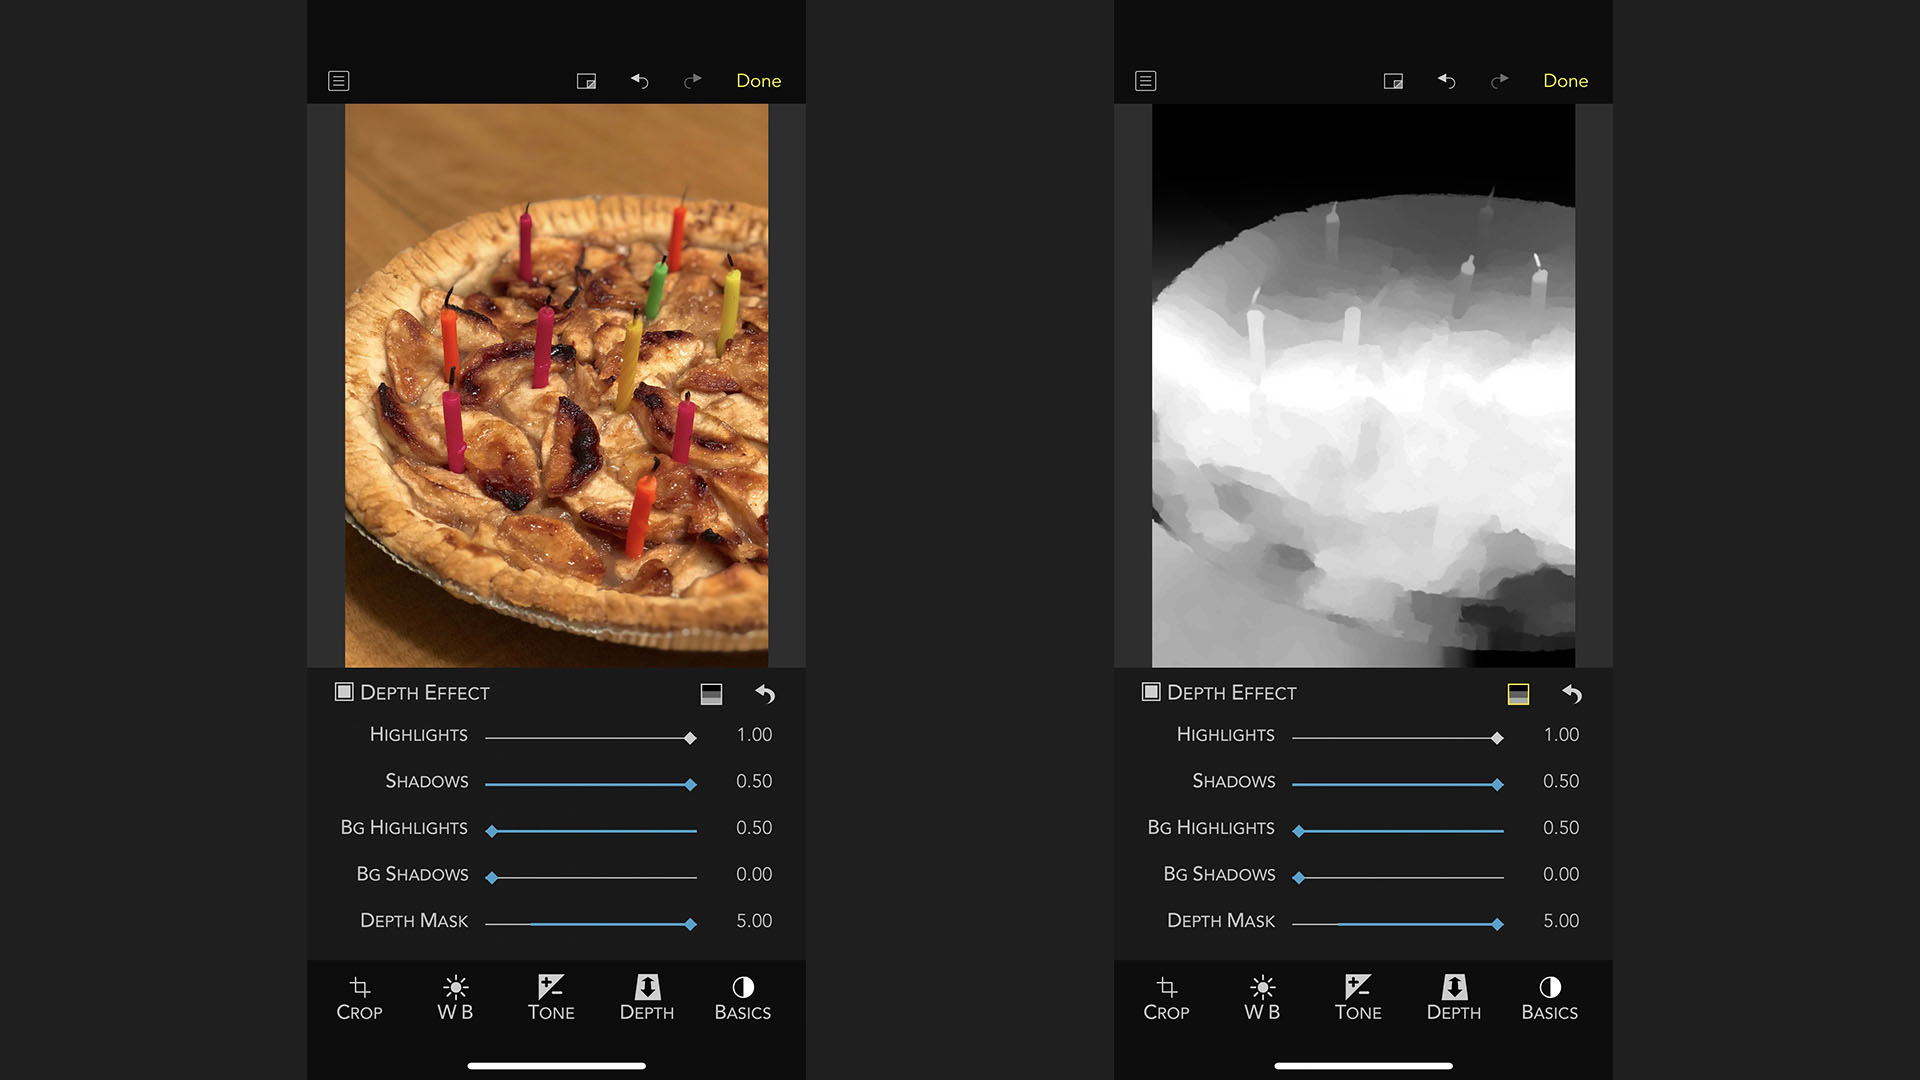Undo the last edit
This screenshot has height=1080, width=1920.
(639, 81)
